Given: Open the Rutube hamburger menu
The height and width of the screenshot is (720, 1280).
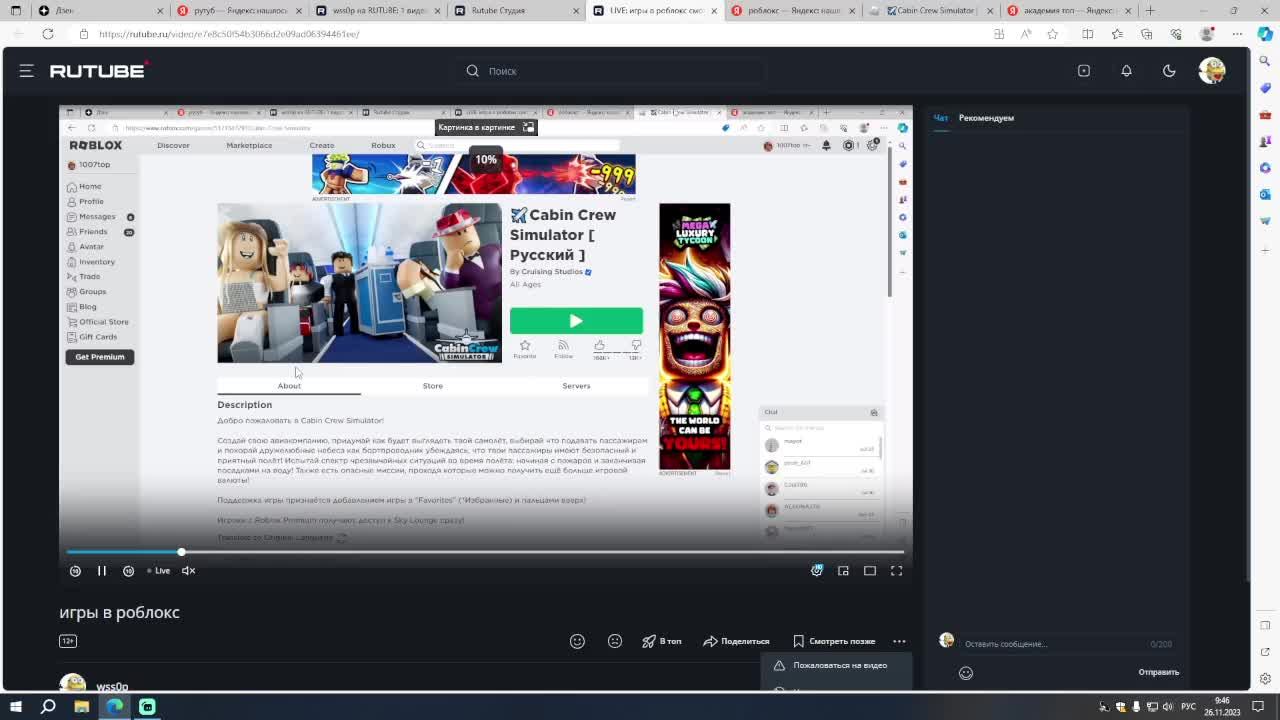Looking at the screenshot, I should pyautogui.click(x=27, y=71).
